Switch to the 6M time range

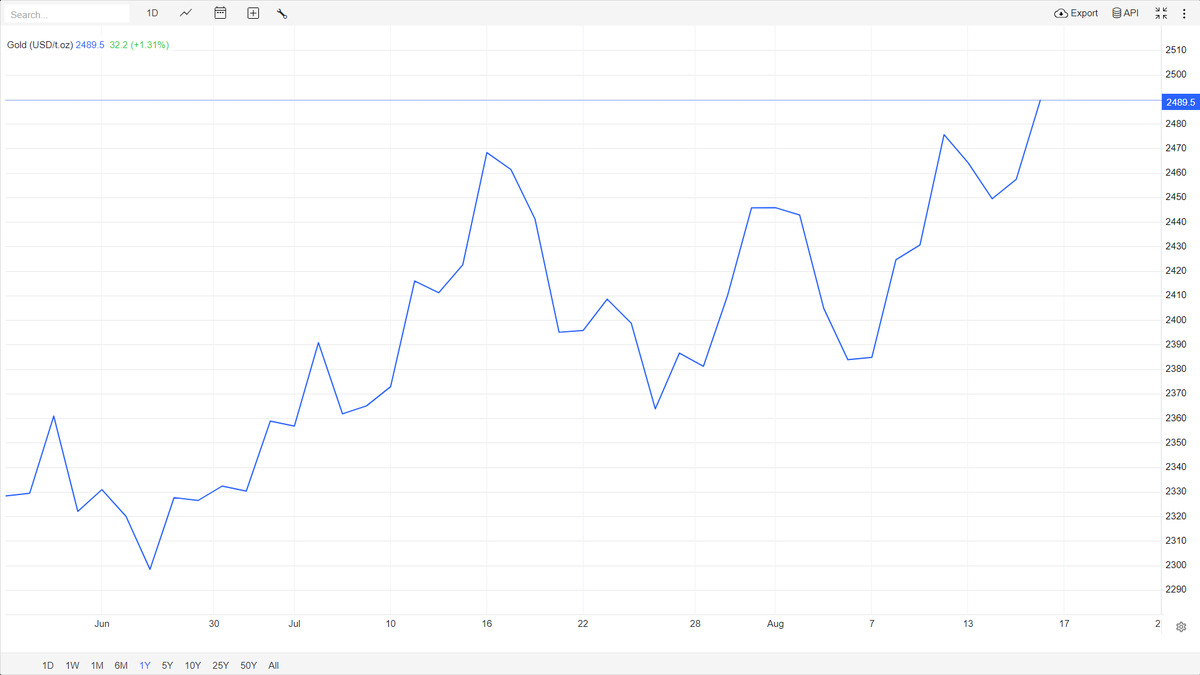coord(121,665)
